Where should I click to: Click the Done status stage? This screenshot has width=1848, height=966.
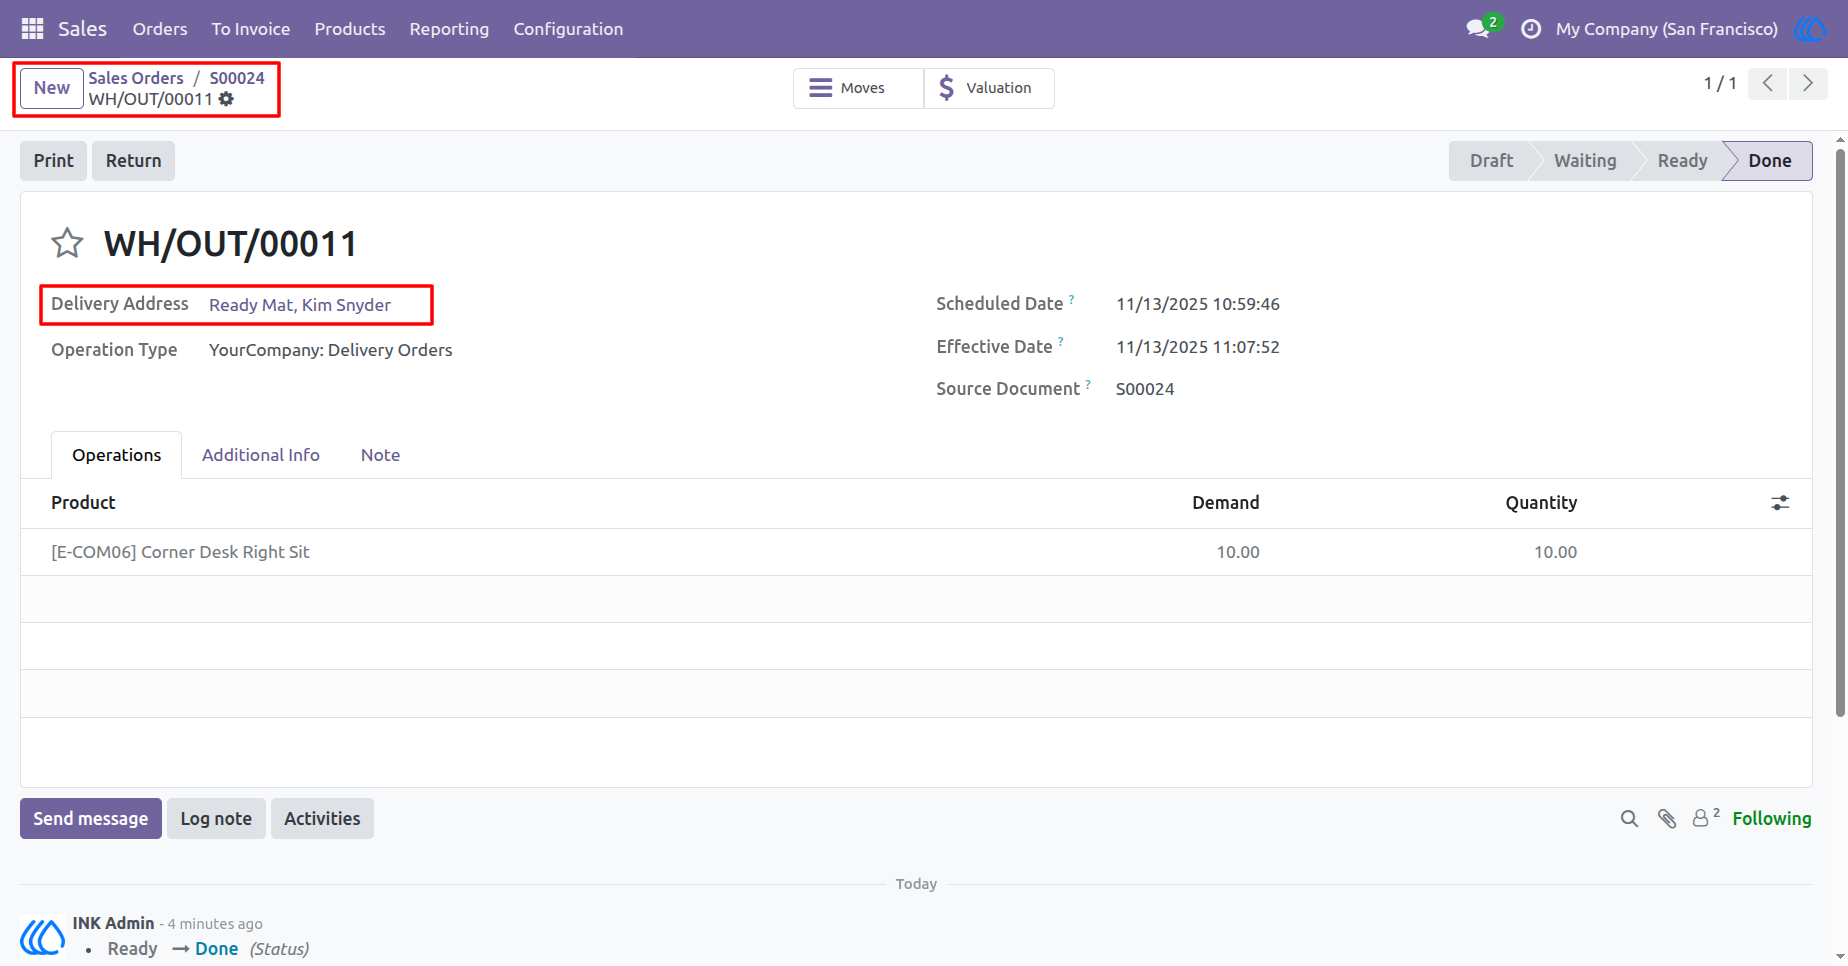tap(1769, 161)
